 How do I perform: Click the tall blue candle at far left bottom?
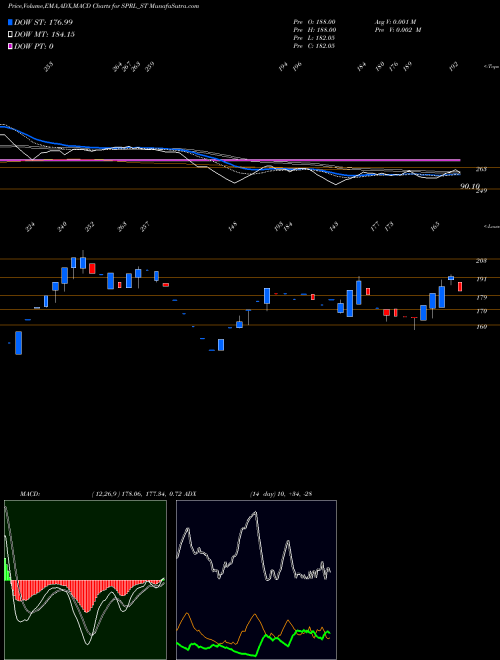pos(19,343)
